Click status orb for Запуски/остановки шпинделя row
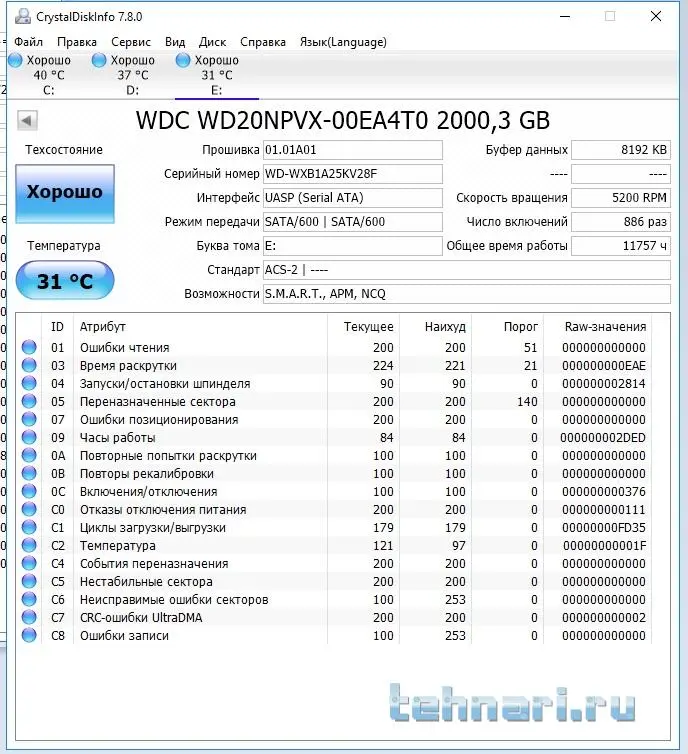Viewport: 688px width, 754px height. point(29,383)
